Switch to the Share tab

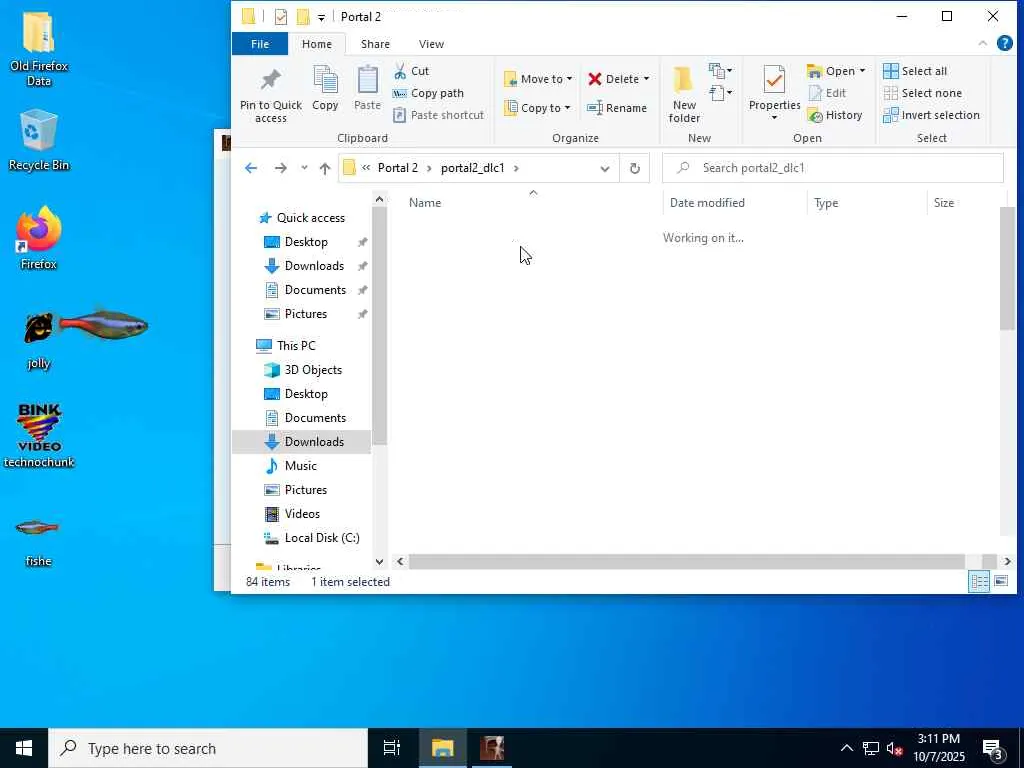[376, 44]
